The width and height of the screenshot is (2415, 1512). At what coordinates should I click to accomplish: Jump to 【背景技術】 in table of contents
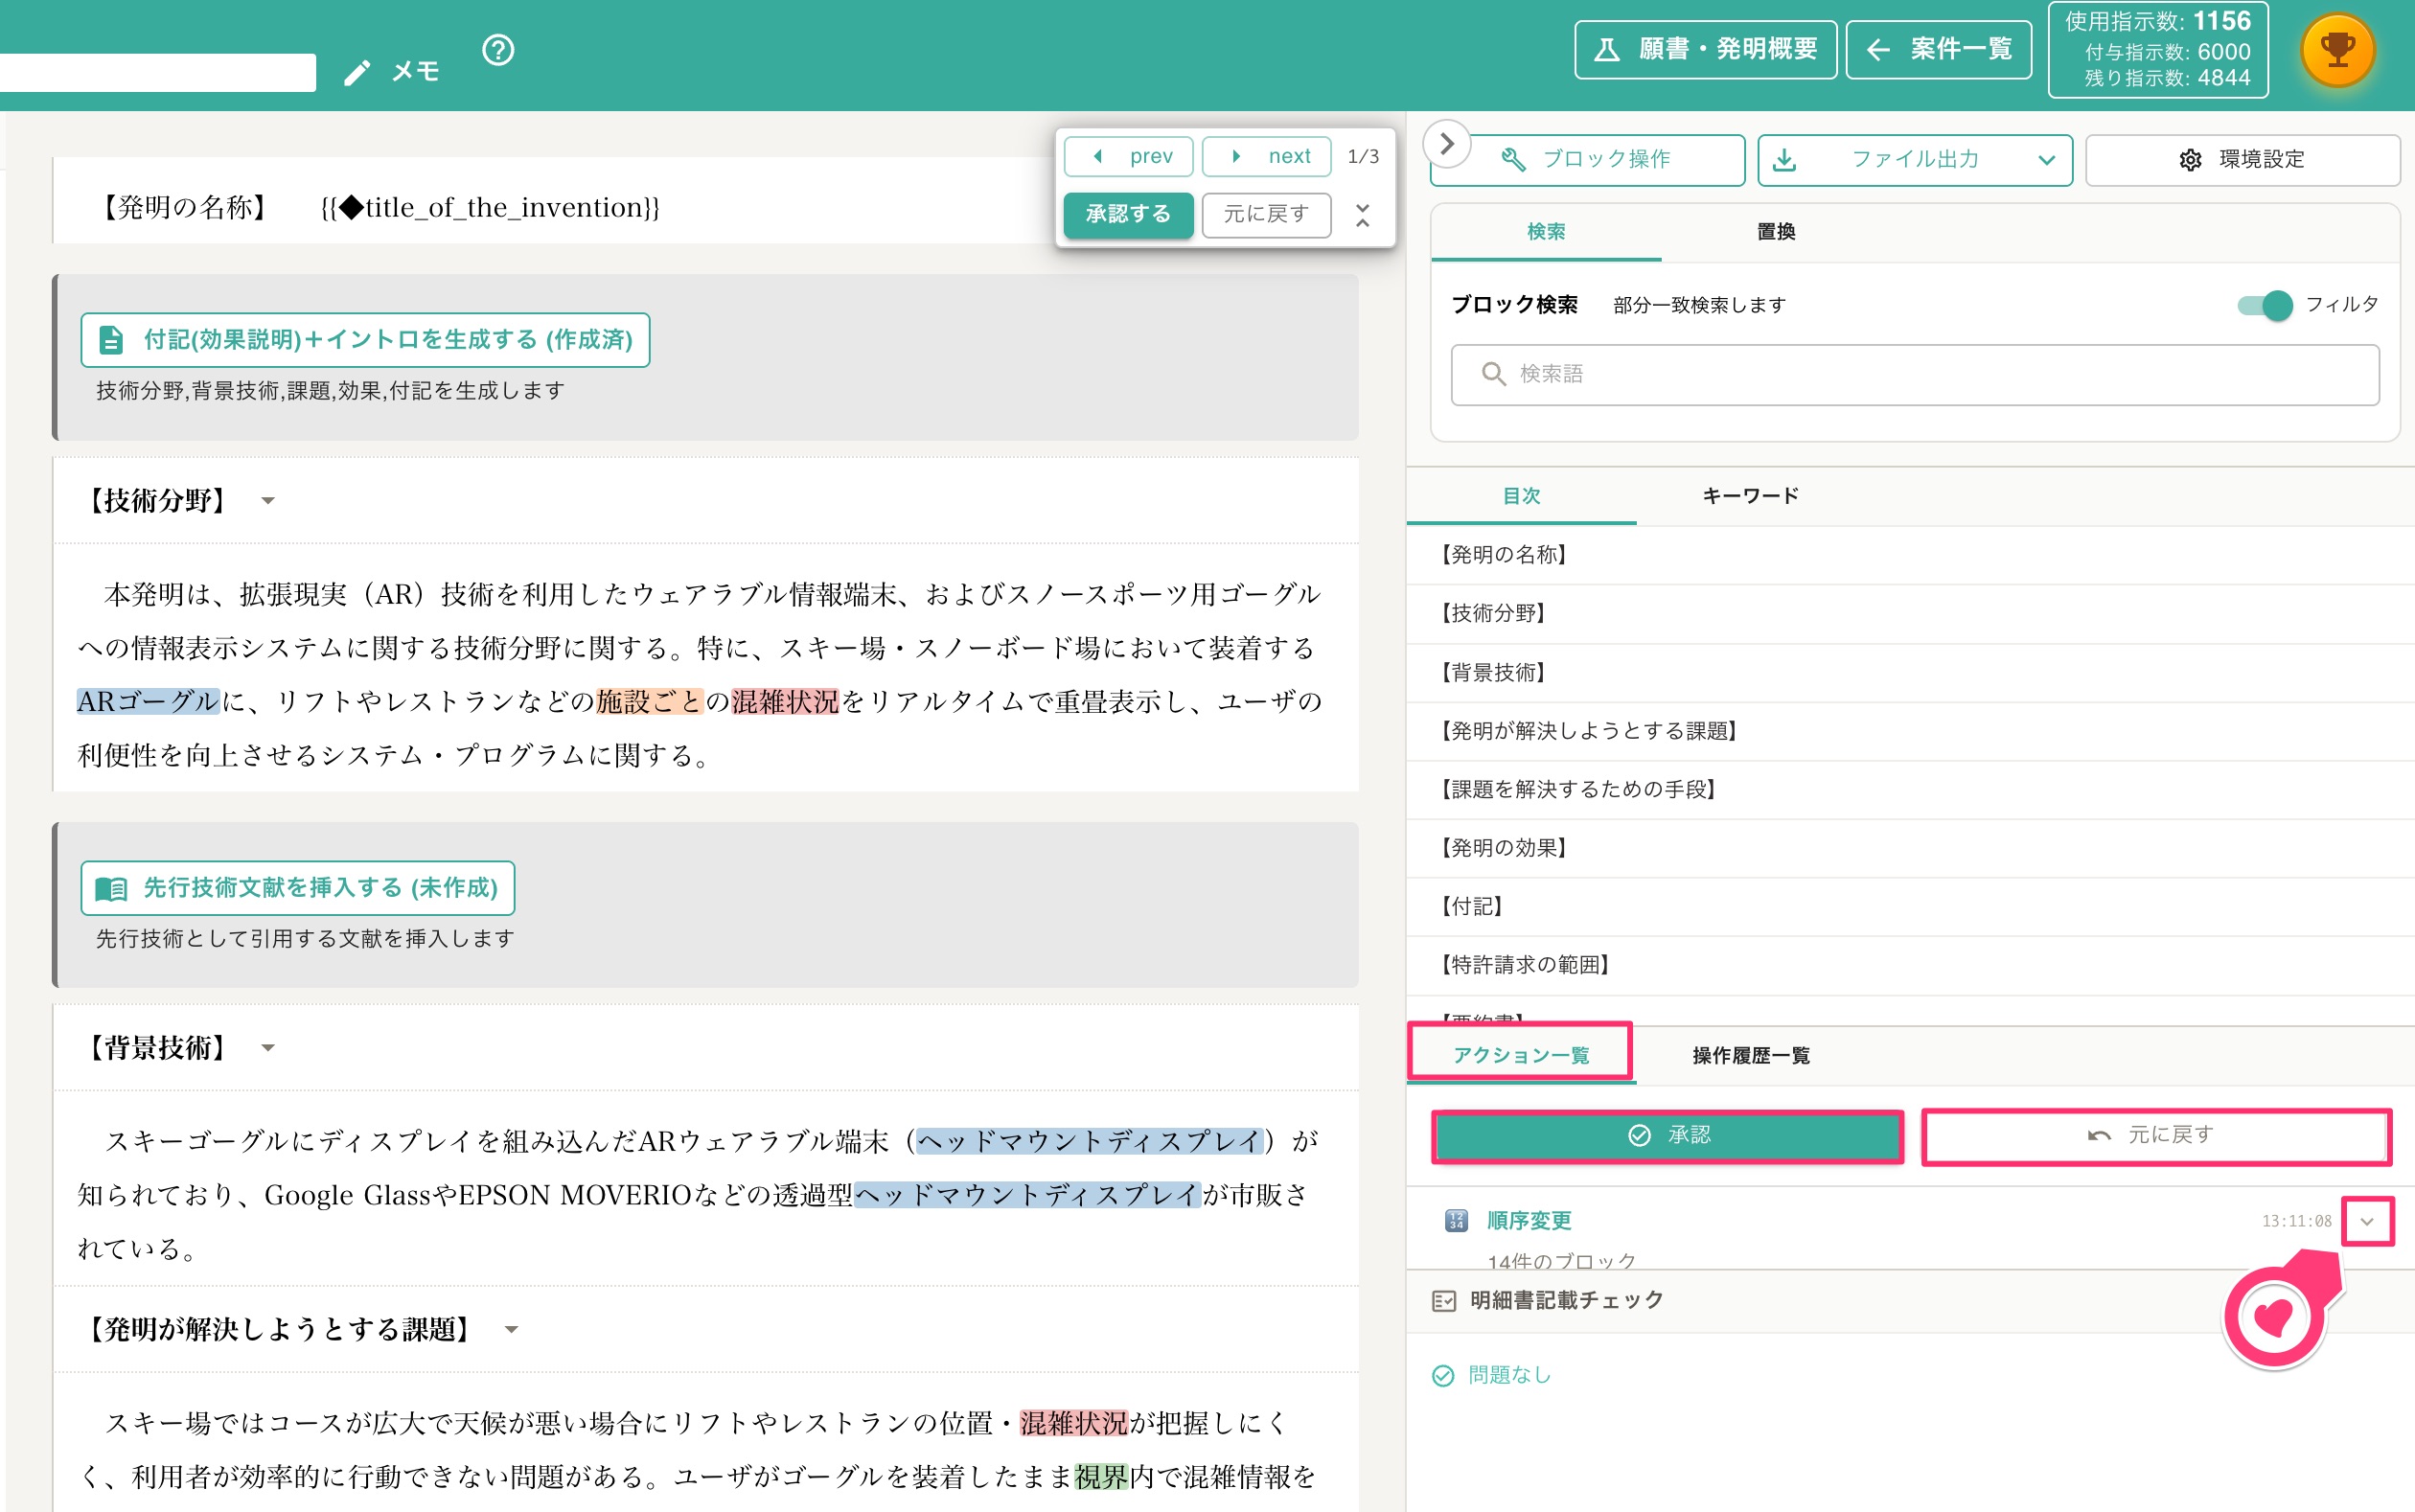1910,673
